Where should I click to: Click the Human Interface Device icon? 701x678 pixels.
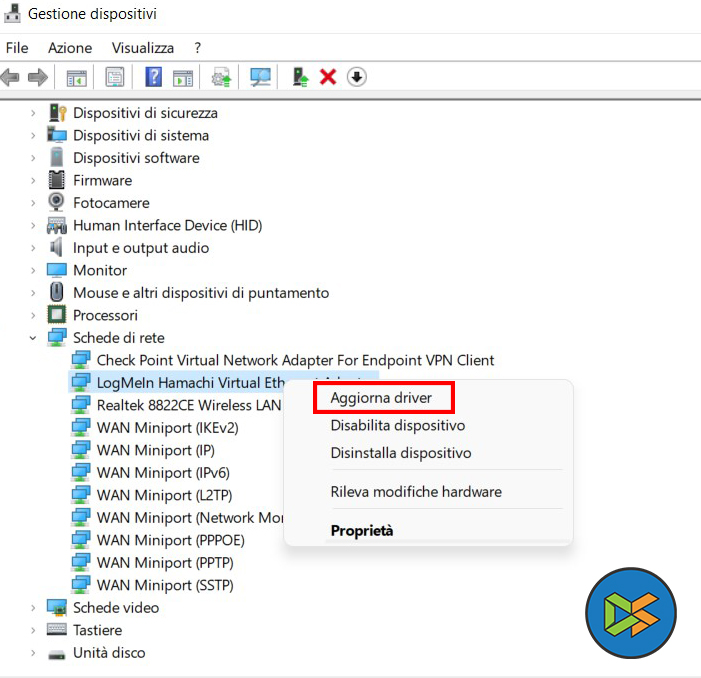tap(57, 225)
